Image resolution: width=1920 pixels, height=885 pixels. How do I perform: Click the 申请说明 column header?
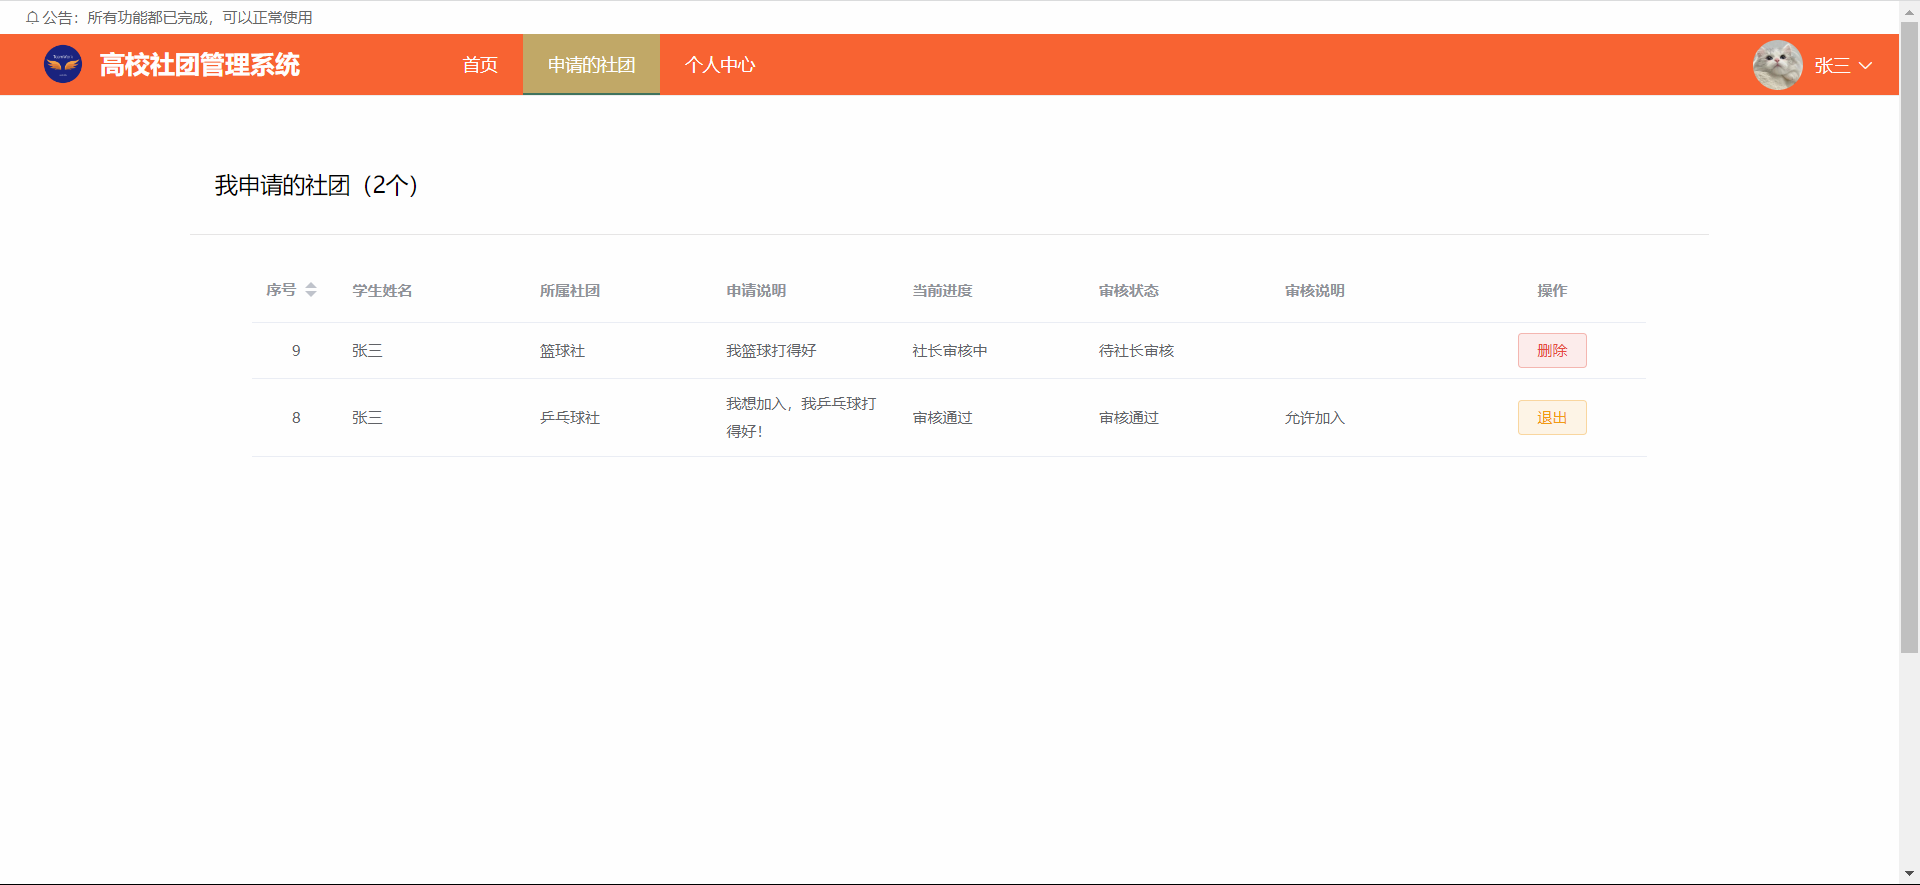756,291
